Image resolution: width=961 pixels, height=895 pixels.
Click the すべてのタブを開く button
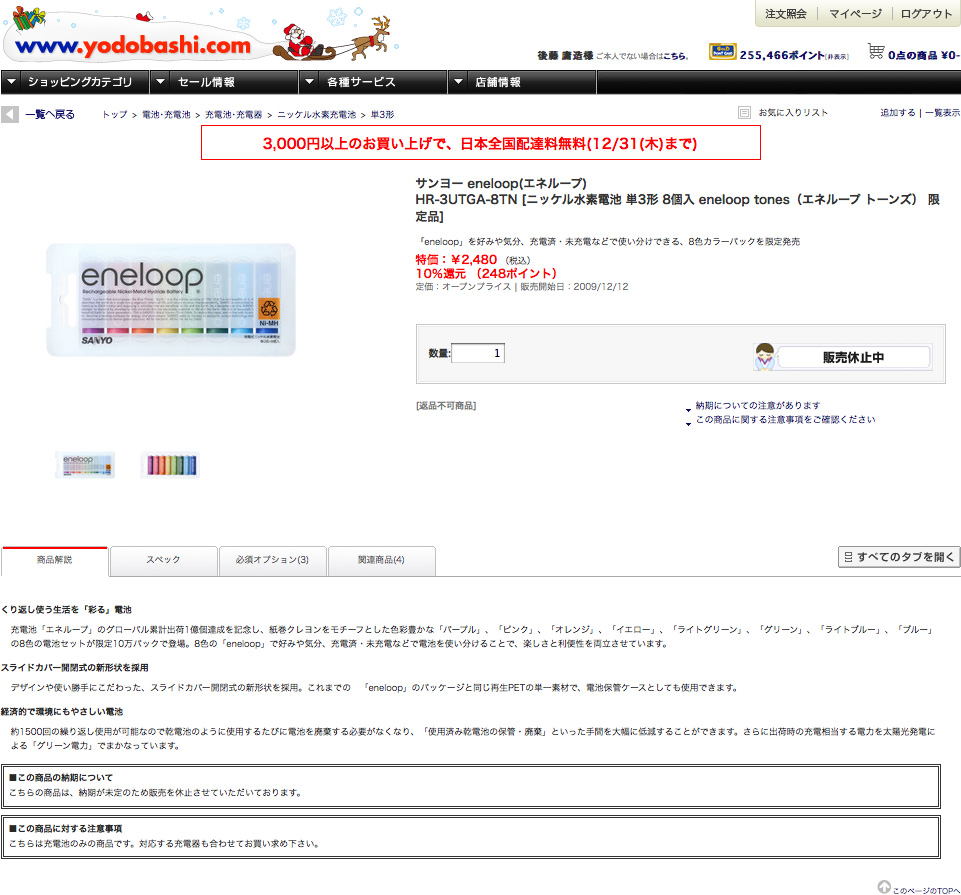(898, 557)
